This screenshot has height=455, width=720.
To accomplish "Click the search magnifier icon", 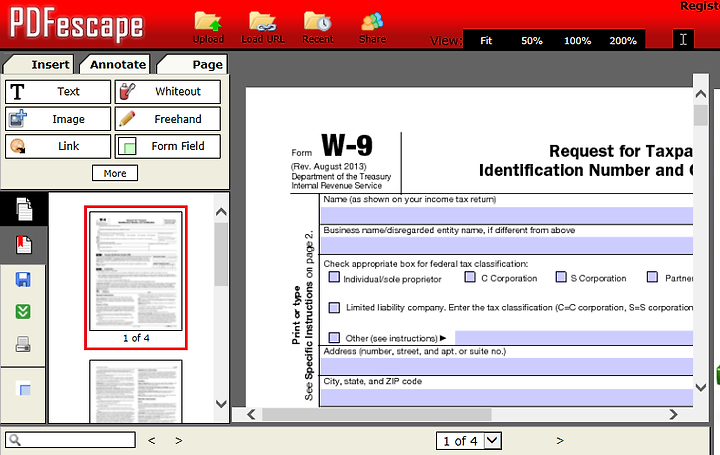I will 15,440.
